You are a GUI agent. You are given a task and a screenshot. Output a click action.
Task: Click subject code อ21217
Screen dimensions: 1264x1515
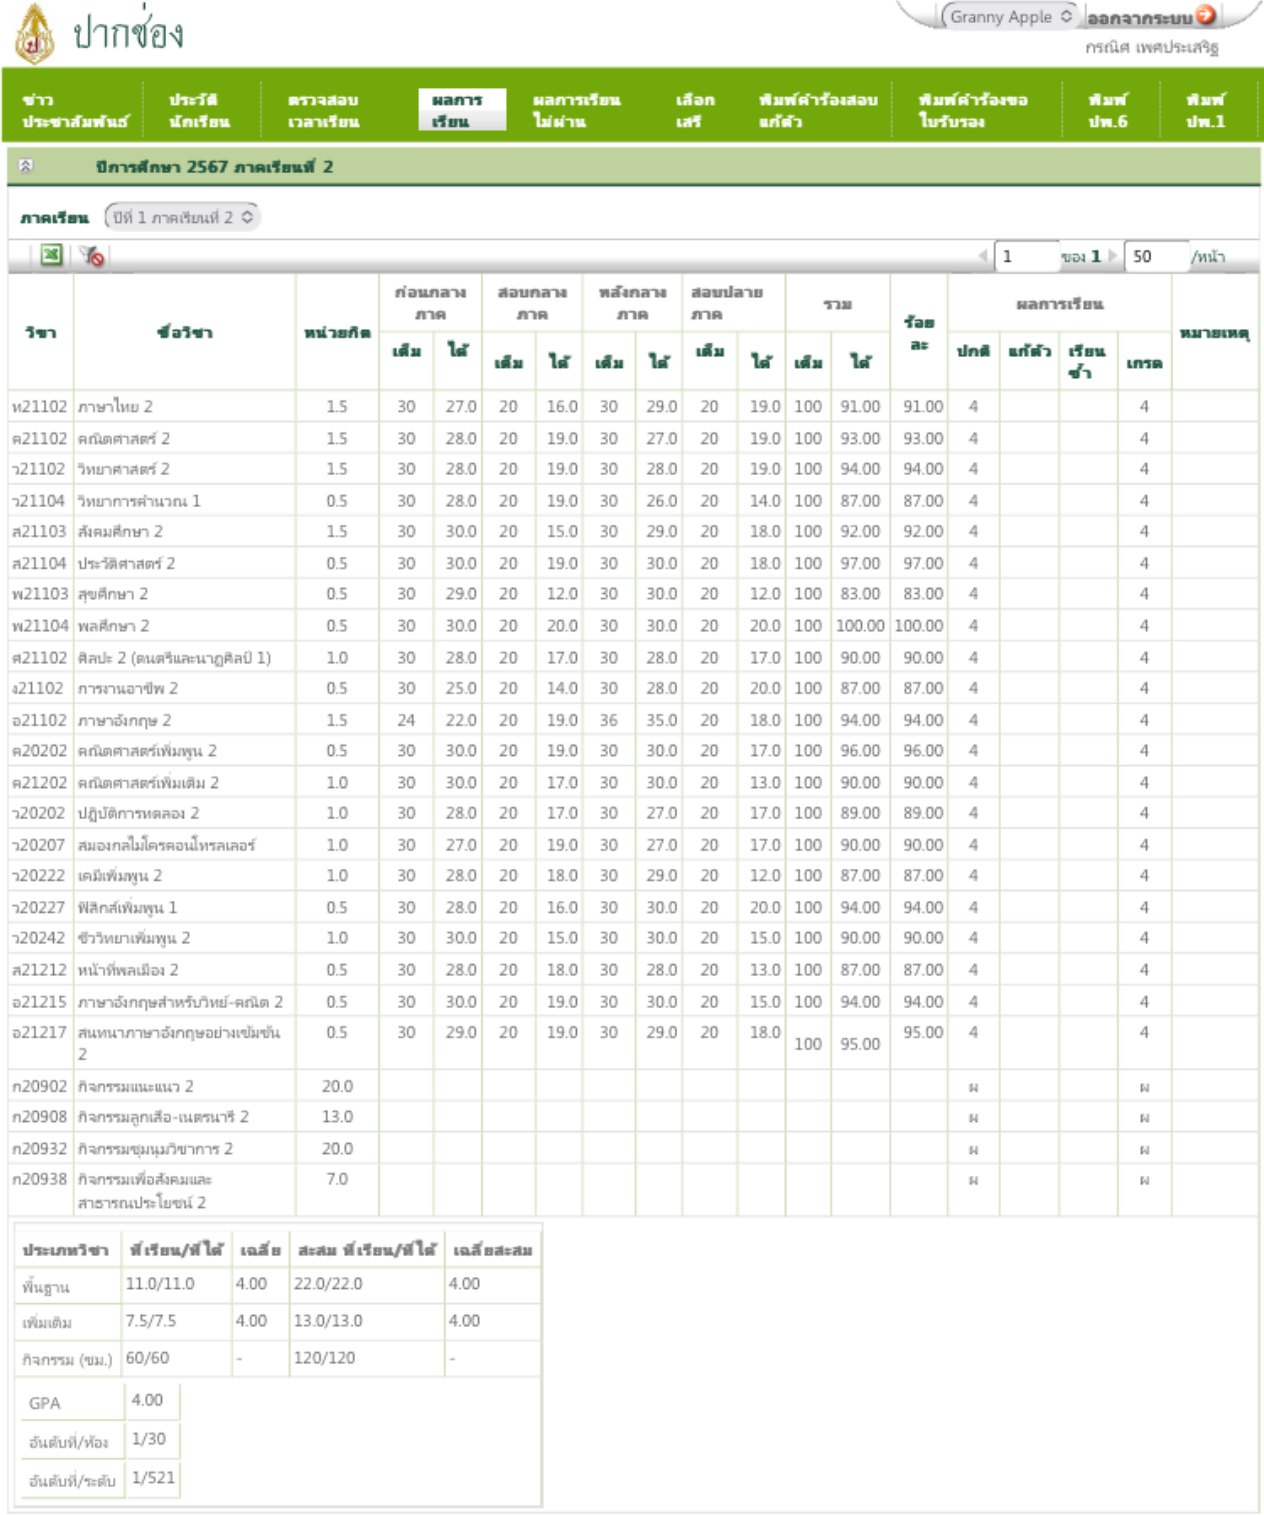point(39,1032)
